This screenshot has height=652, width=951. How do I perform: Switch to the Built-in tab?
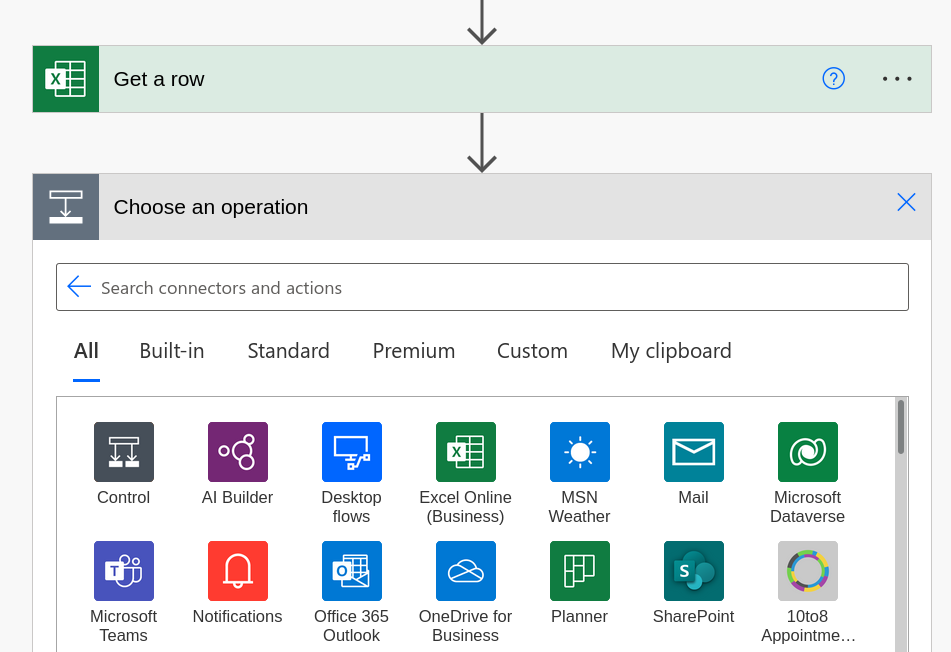tap(172, 351)
